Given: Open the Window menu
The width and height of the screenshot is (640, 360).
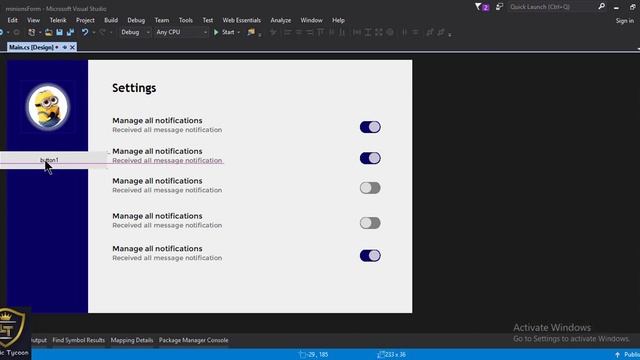Looking at the screenshot, I should click(x=311, y=20).
